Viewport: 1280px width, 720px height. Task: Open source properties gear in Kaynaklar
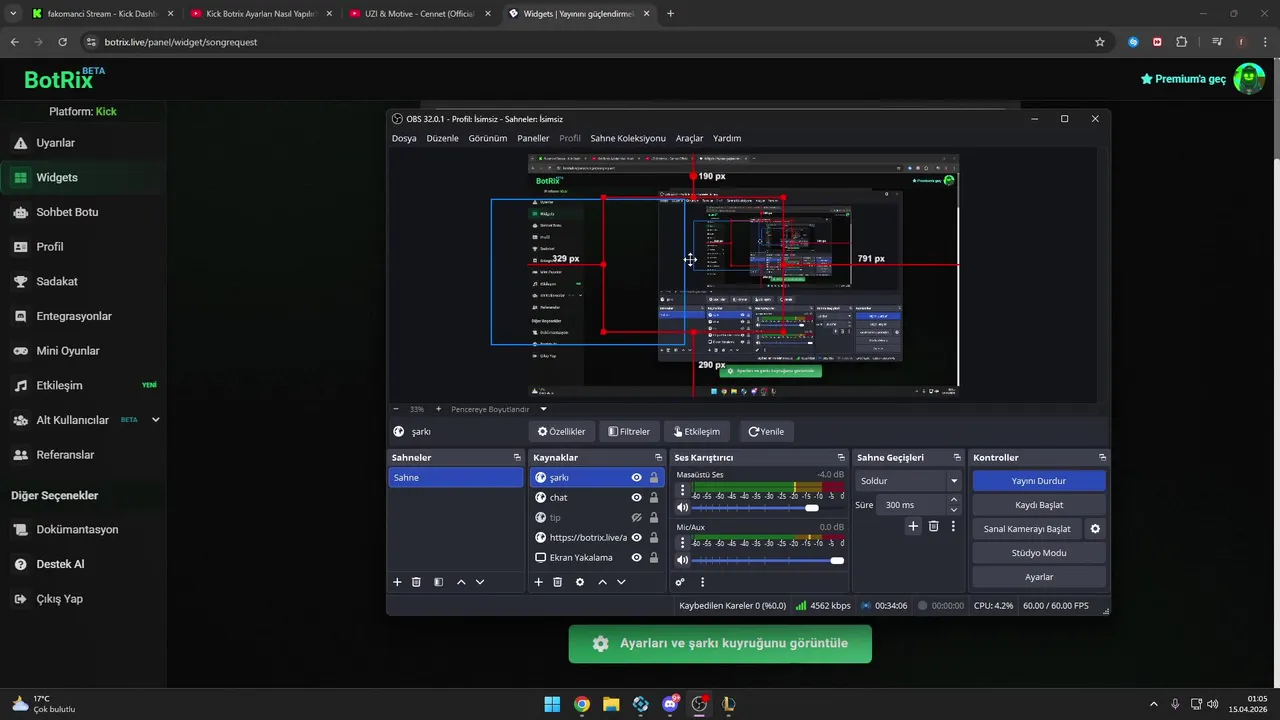point(580,582)
